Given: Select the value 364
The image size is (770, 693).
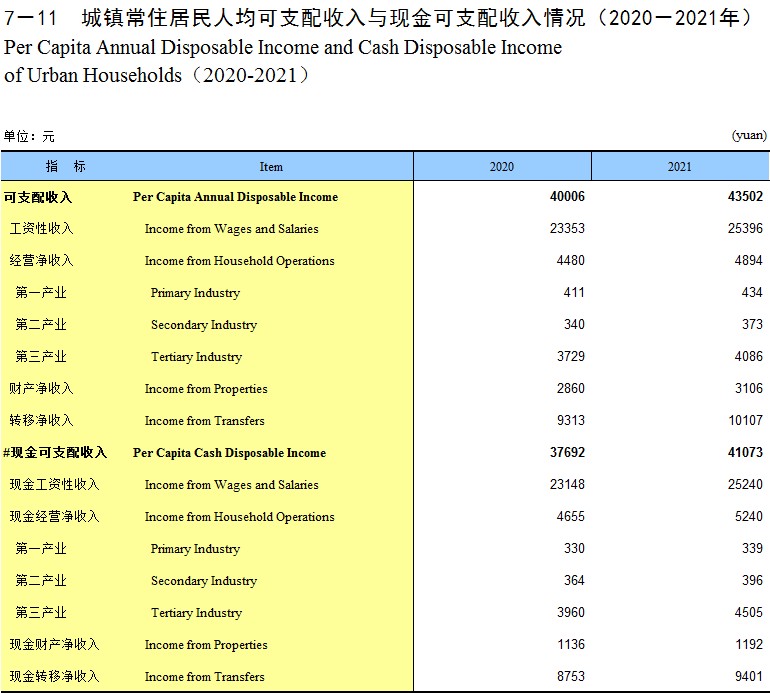Looking at the screenshot, I should click(x=574, y=580).
